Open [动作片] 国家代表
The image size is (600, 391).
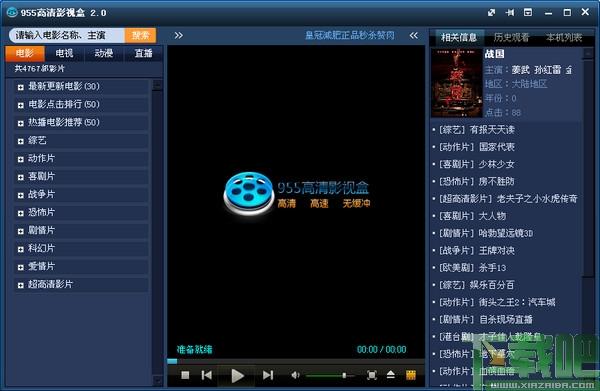(x=476, y=147)
